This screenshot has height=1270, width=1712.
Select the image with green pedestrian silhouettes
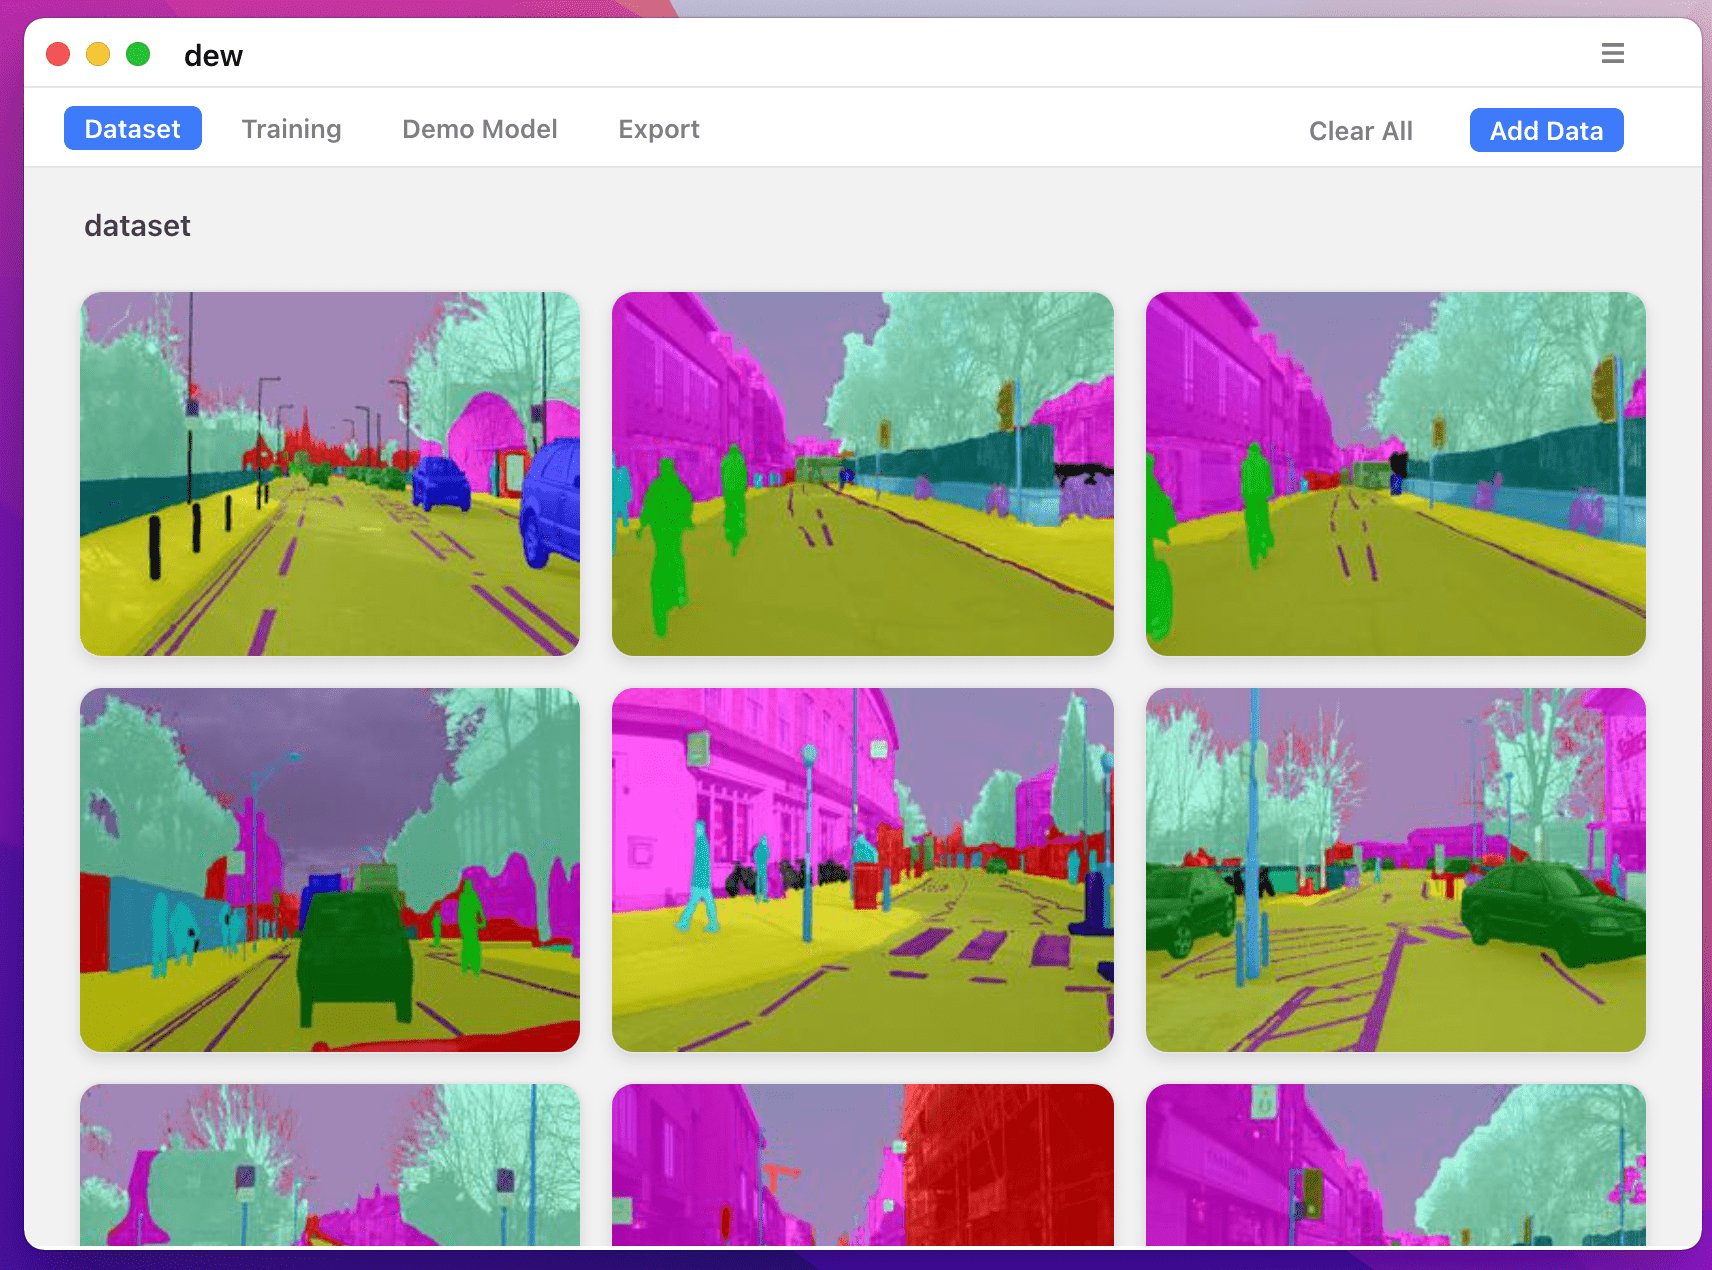click(x=863, y=473)
